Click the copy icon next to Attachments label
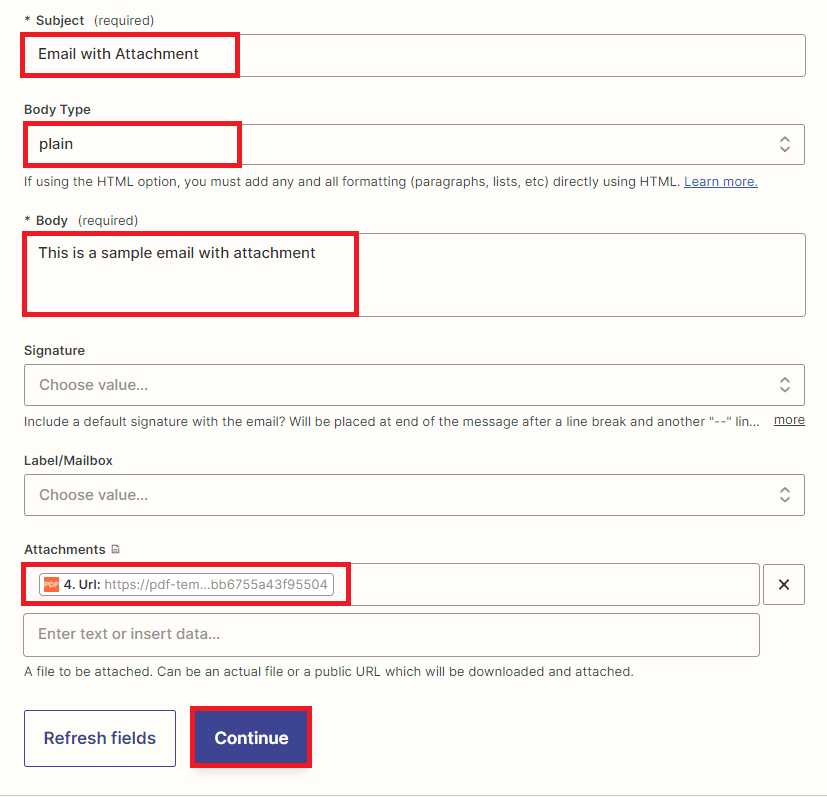 click(x=115, y=549)
